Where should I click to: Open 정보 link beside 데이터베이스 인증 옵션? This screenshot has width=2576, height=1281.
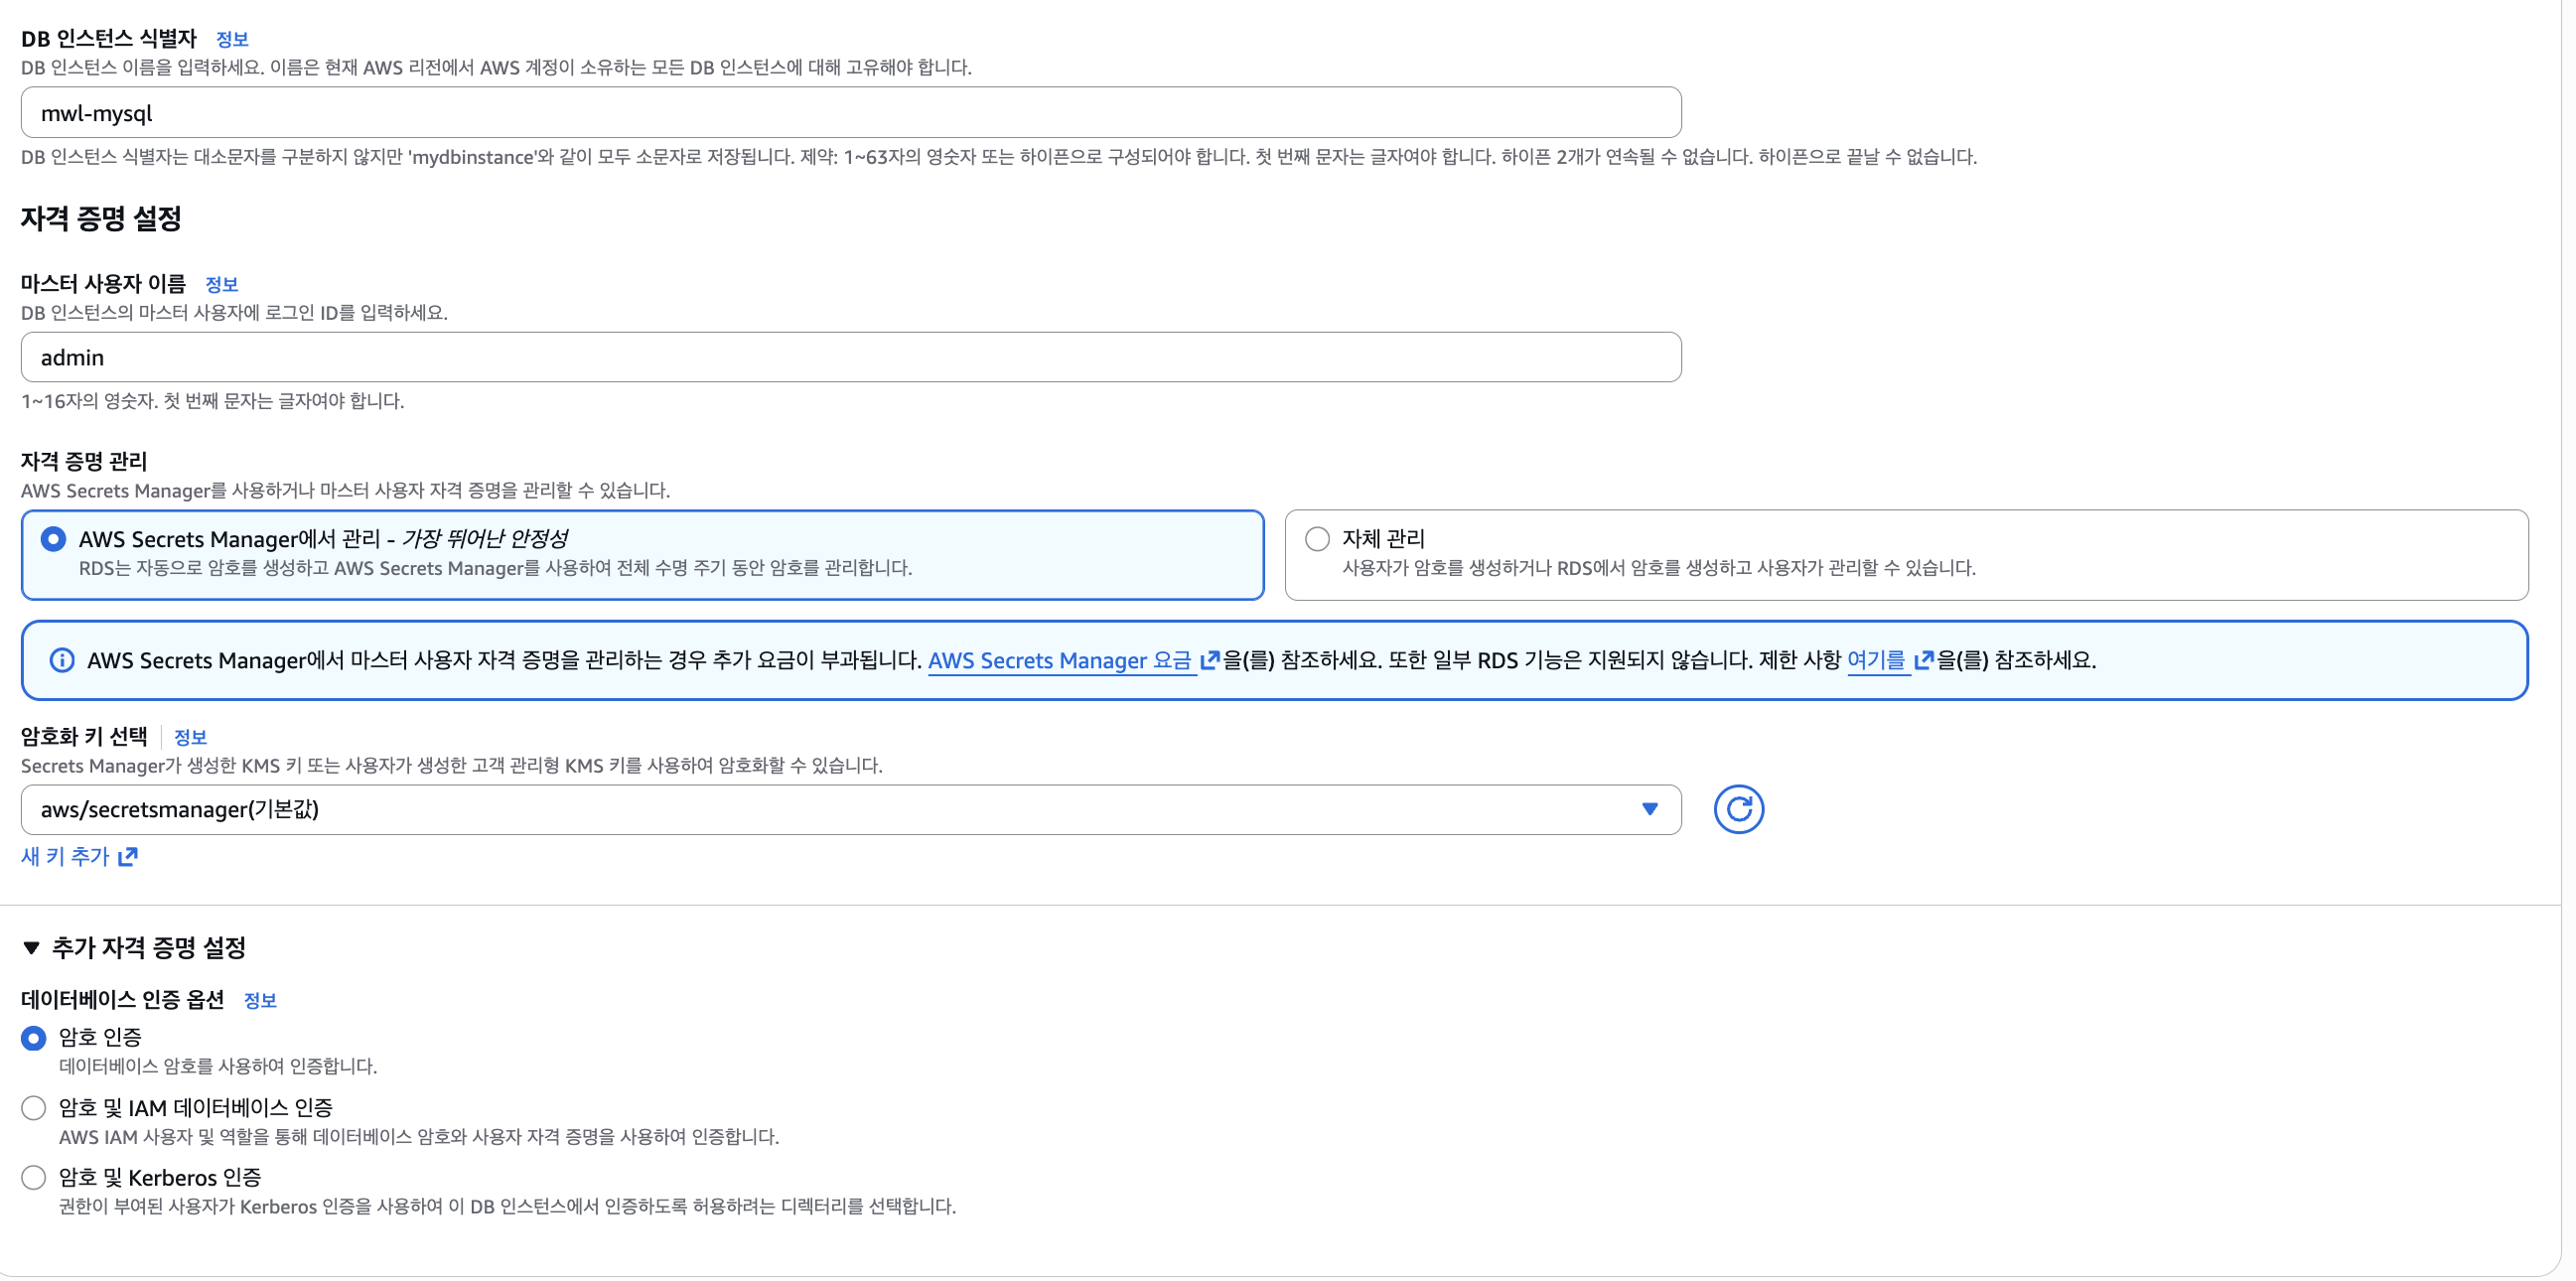pos(260,1000)
